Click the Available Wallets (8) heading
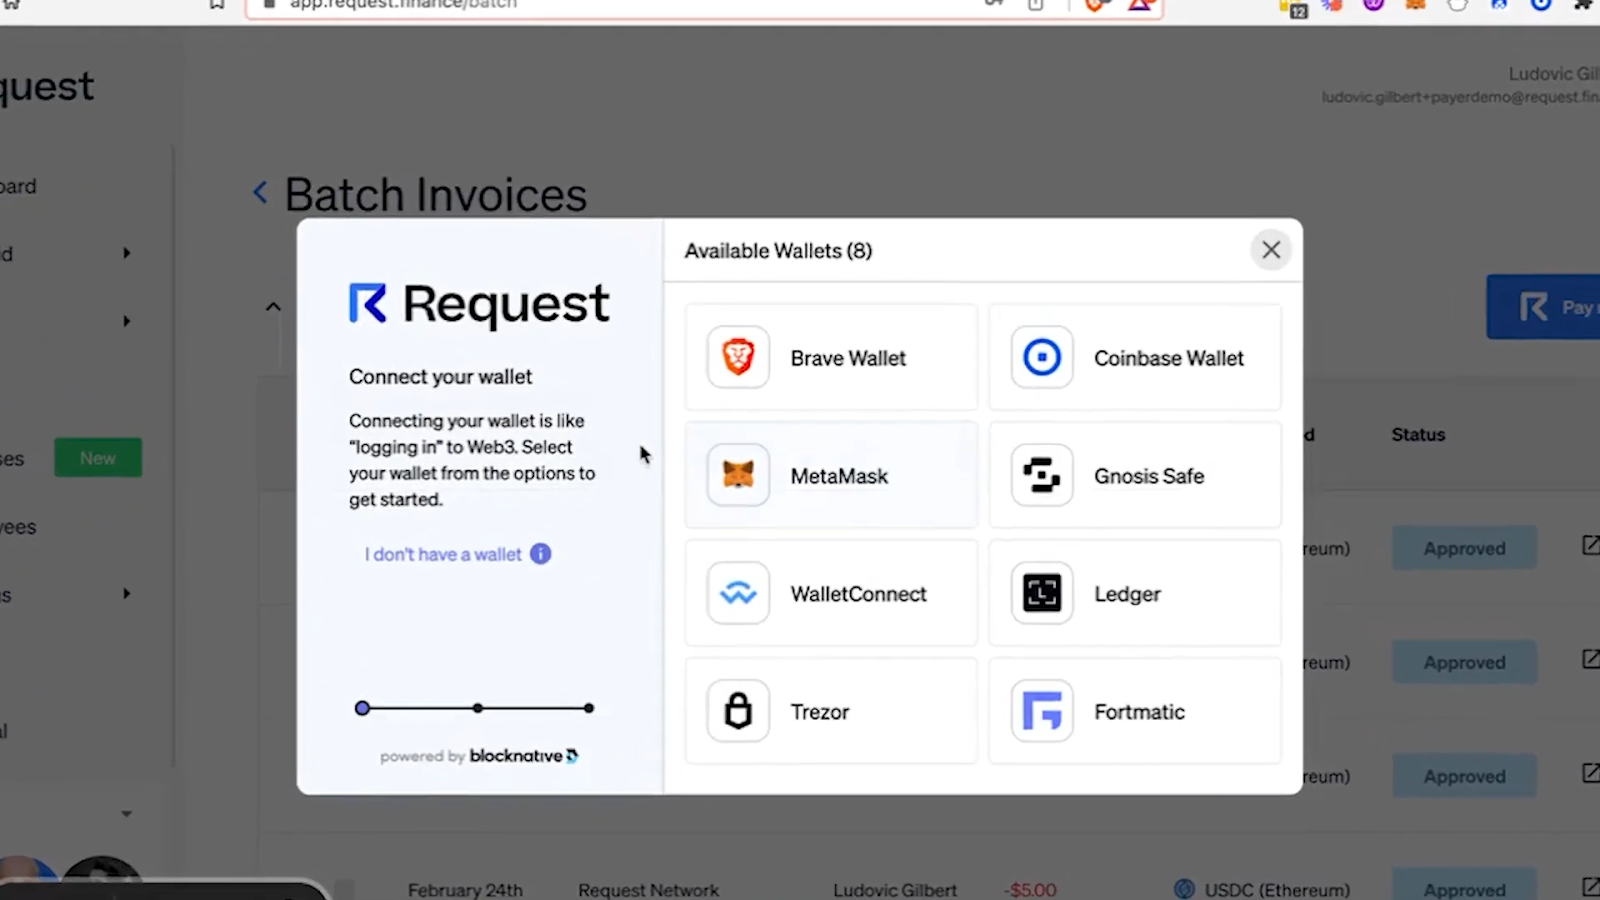Viewport: 1600px width, 900px height. coord(778,251)
